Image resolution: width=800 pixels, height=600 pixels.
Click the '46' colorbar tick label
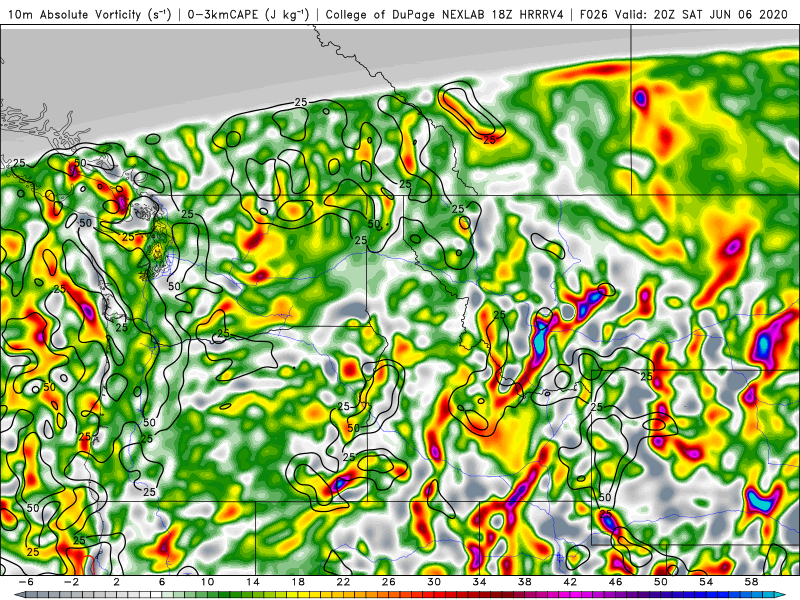(x=615, y=582)
